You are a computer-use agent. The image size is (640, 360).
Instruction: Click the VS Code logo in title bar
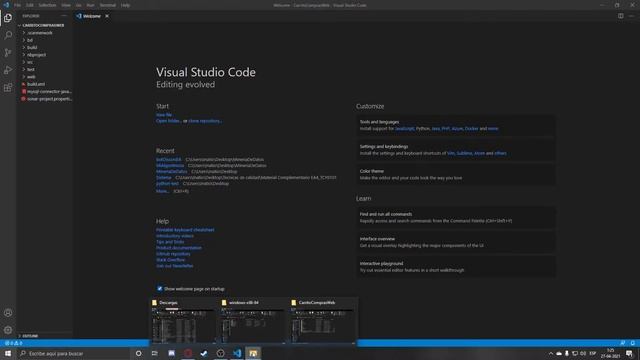click(x=6, y=5)
